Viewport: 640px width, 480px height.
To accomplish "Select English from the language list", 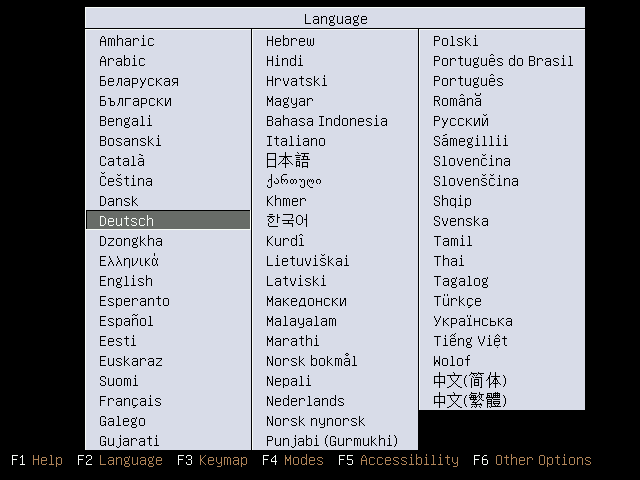I will pyautogui.click(x=126, y=281).
